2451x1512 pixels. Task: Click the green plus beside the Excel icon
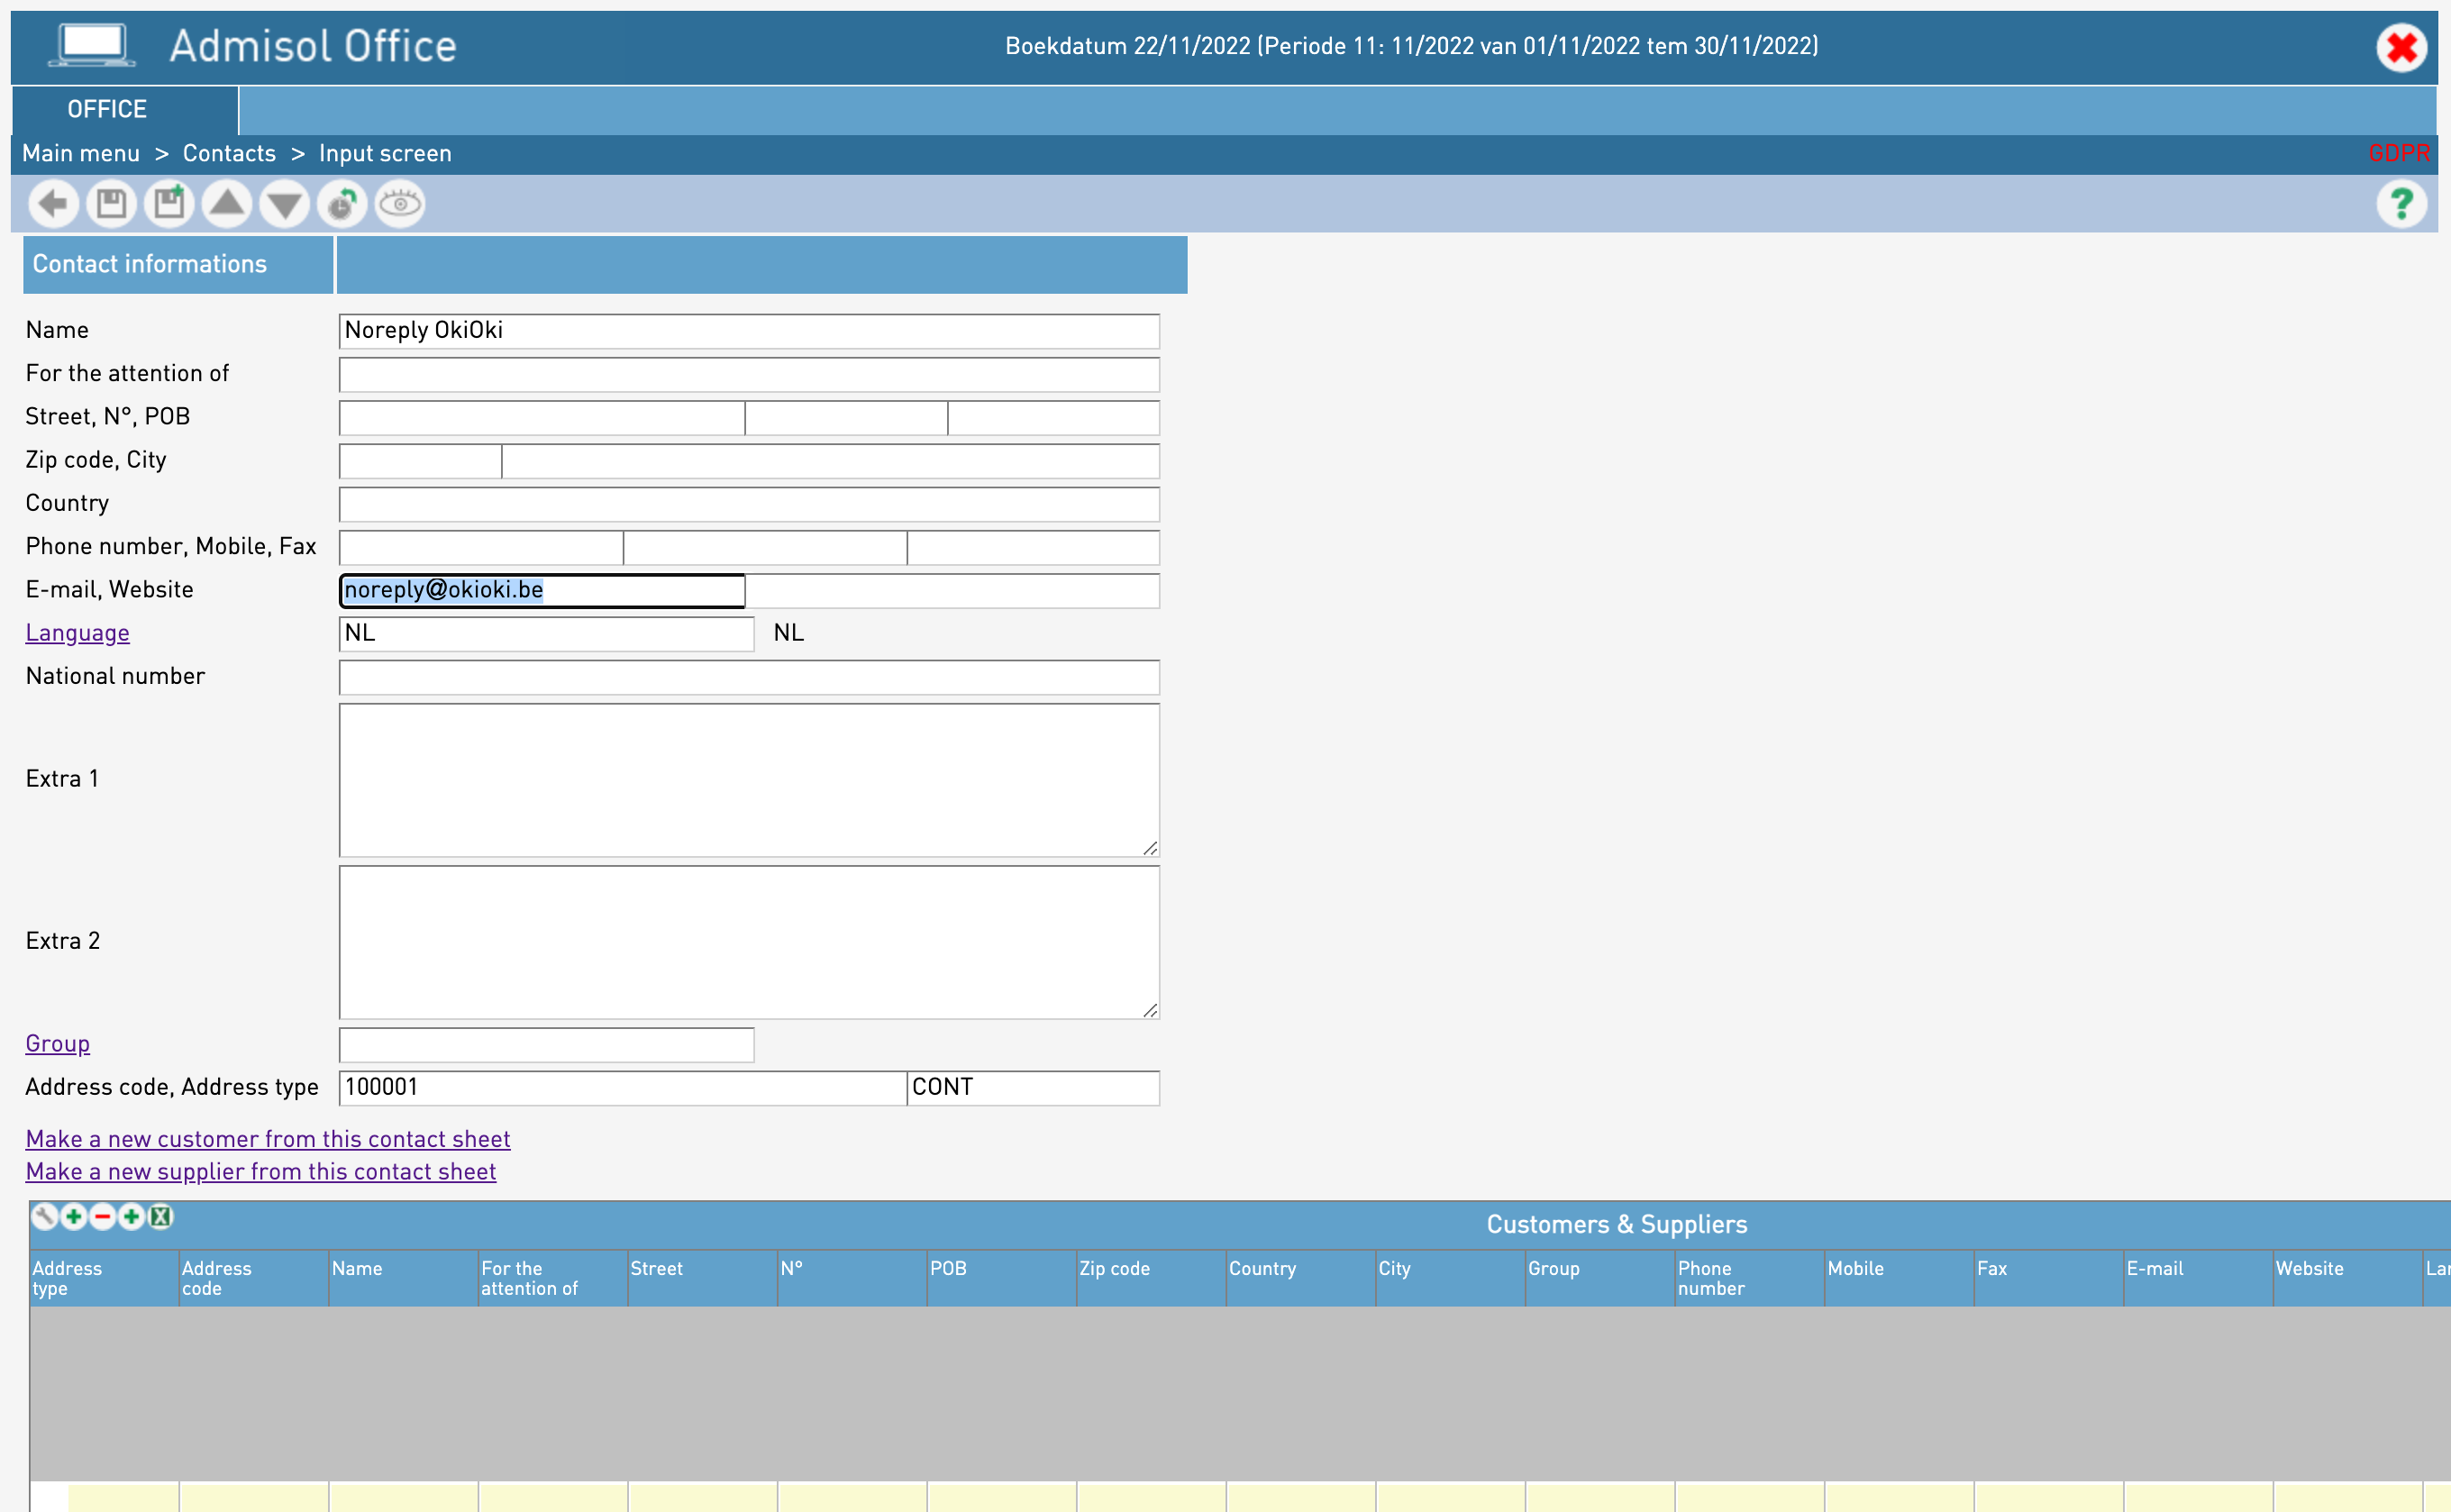click(x=132, y=1217)
